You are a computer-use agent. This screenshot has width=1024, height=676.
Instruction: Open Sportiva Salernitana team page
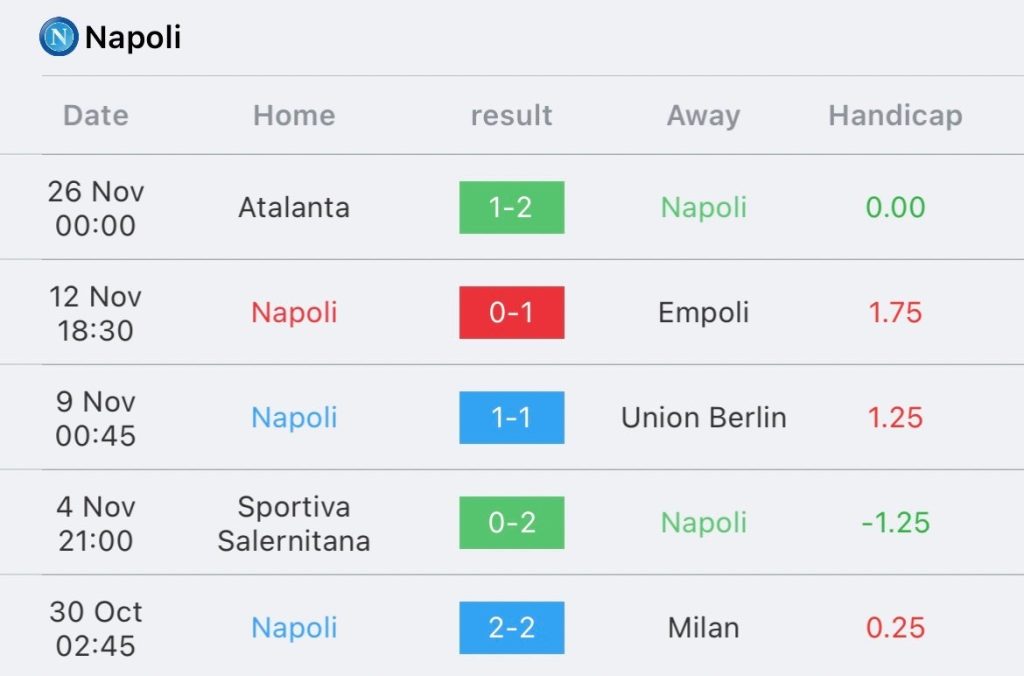click(x=294, y=524)
